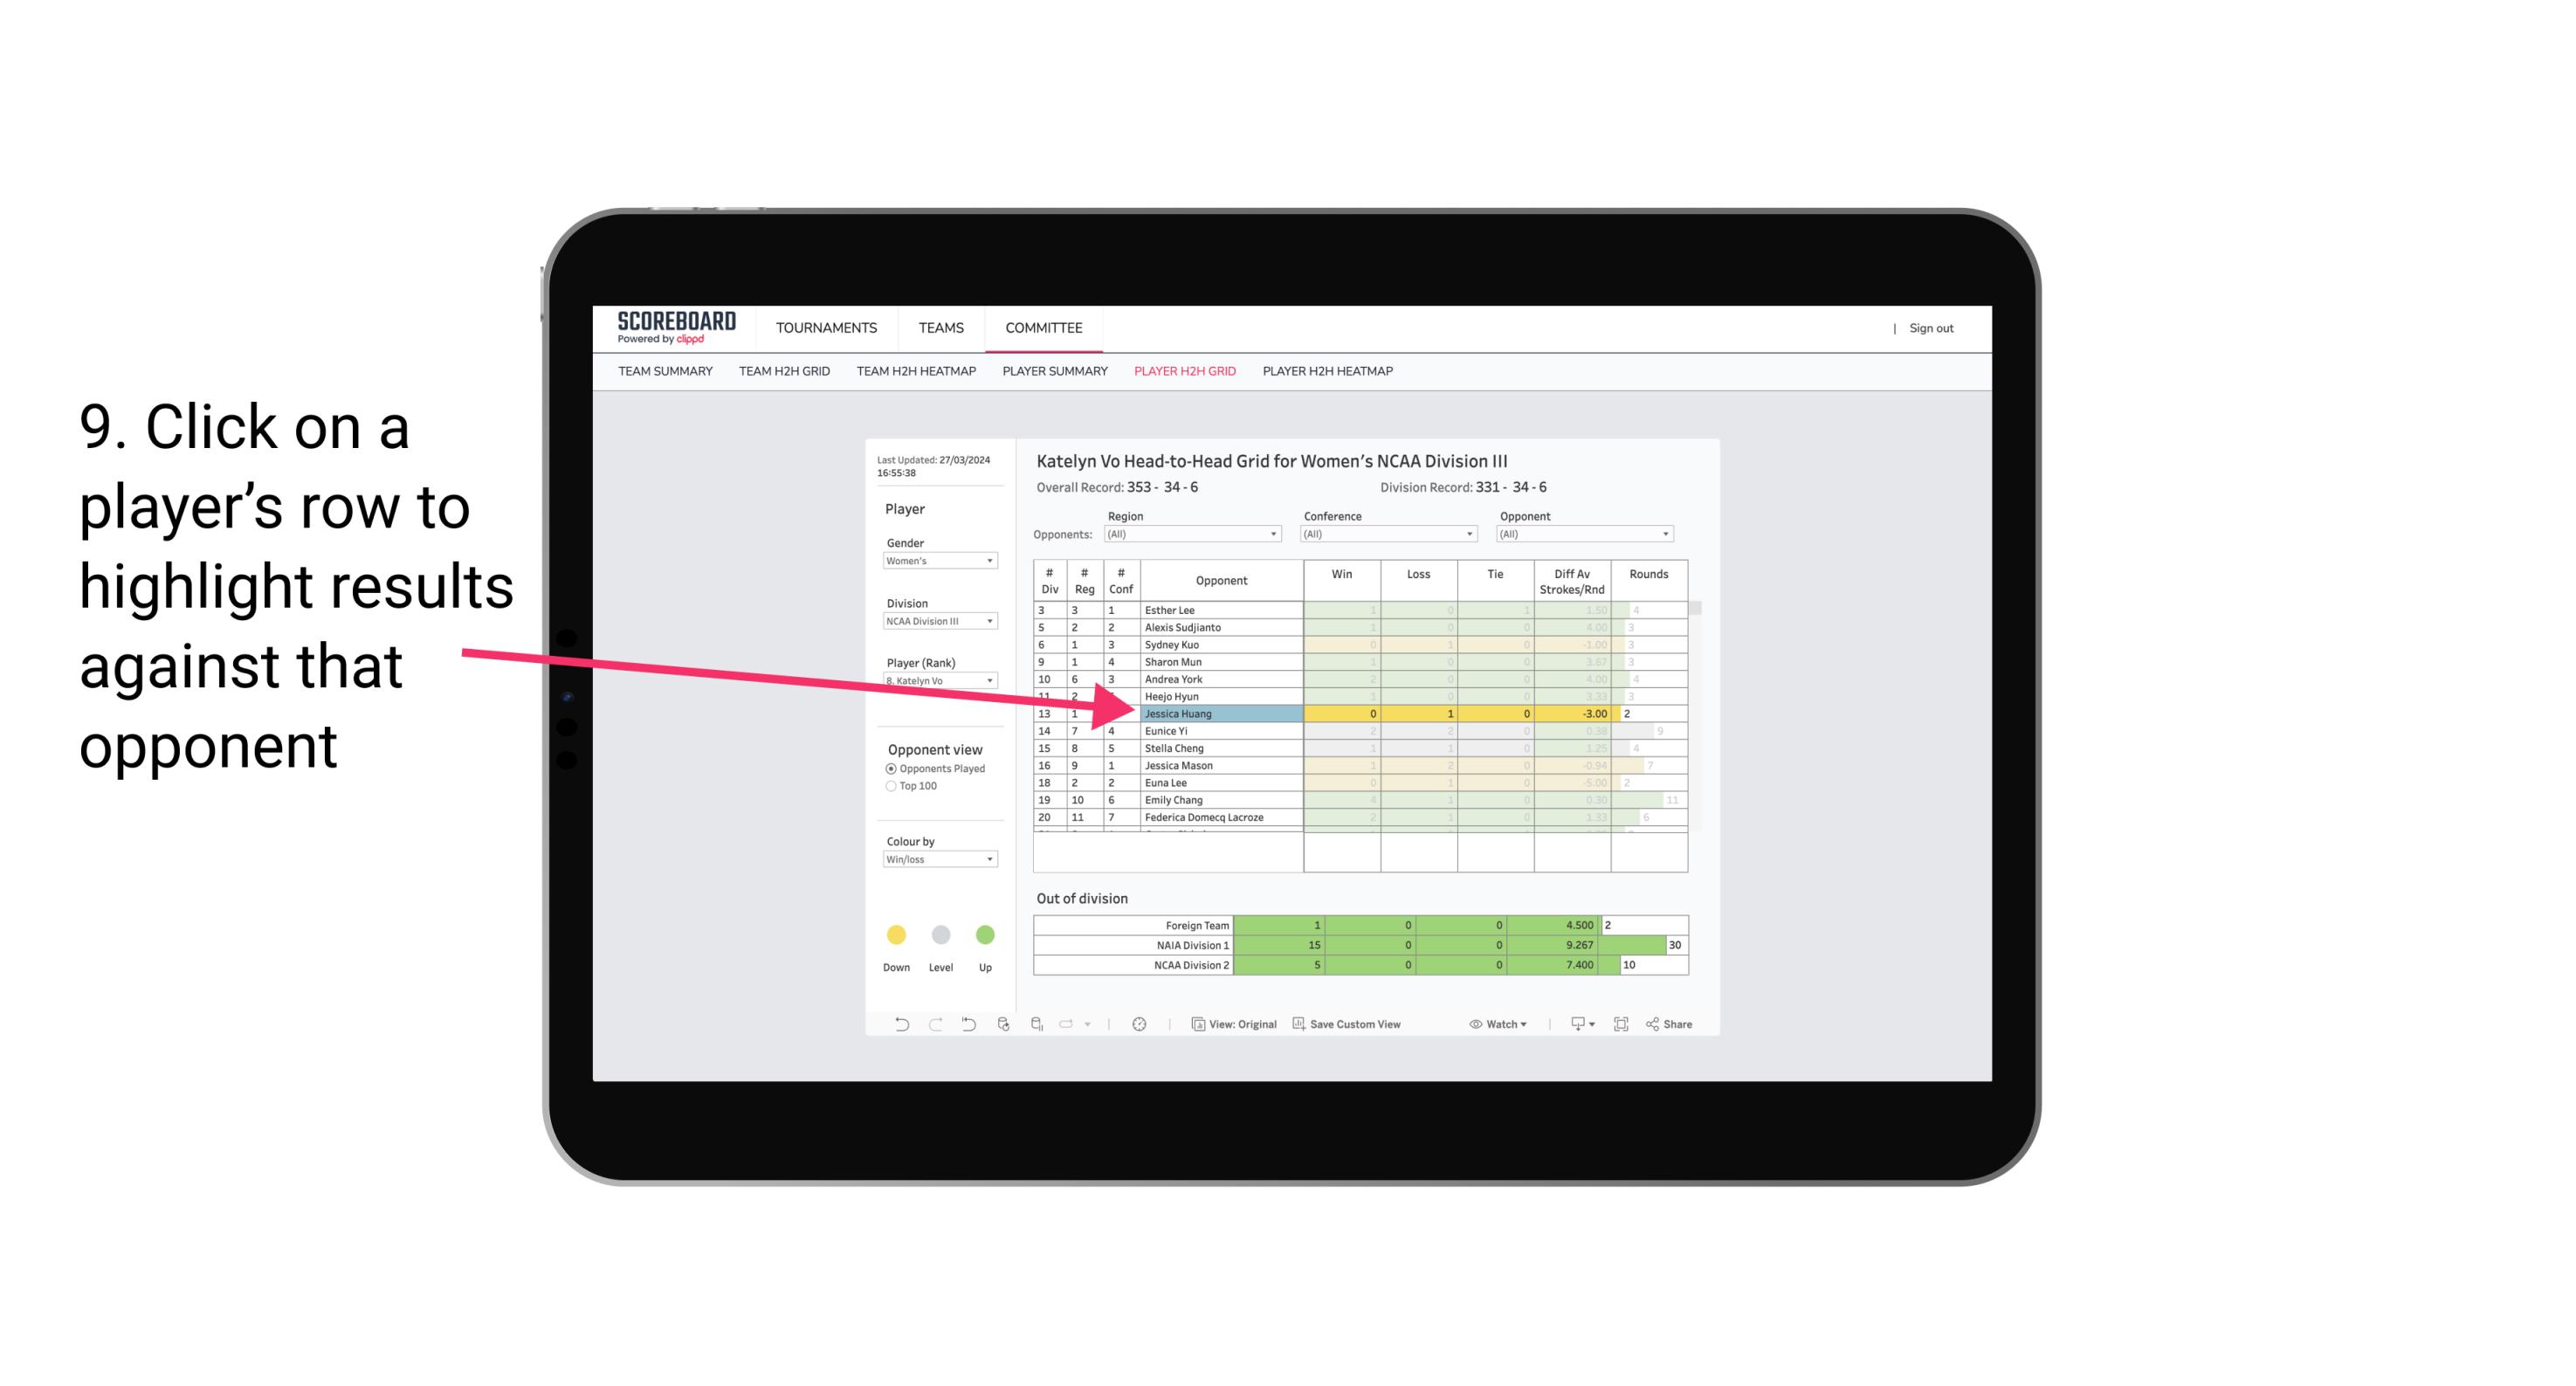Click the yellow Down colour swatch
The image size is (2576, 1386).
point(894,934)
